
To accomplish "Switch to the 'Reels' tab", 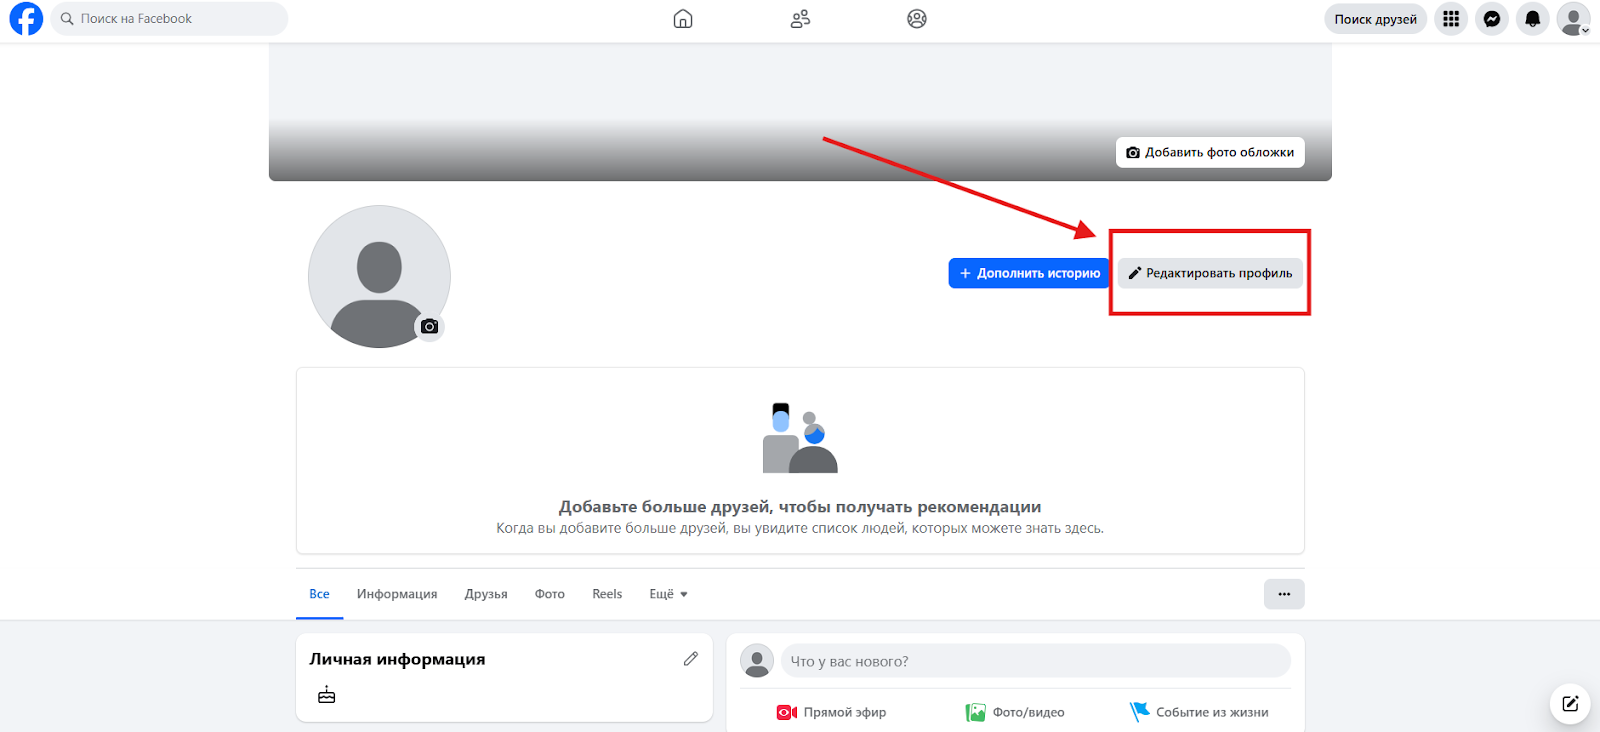I will 607,594.
